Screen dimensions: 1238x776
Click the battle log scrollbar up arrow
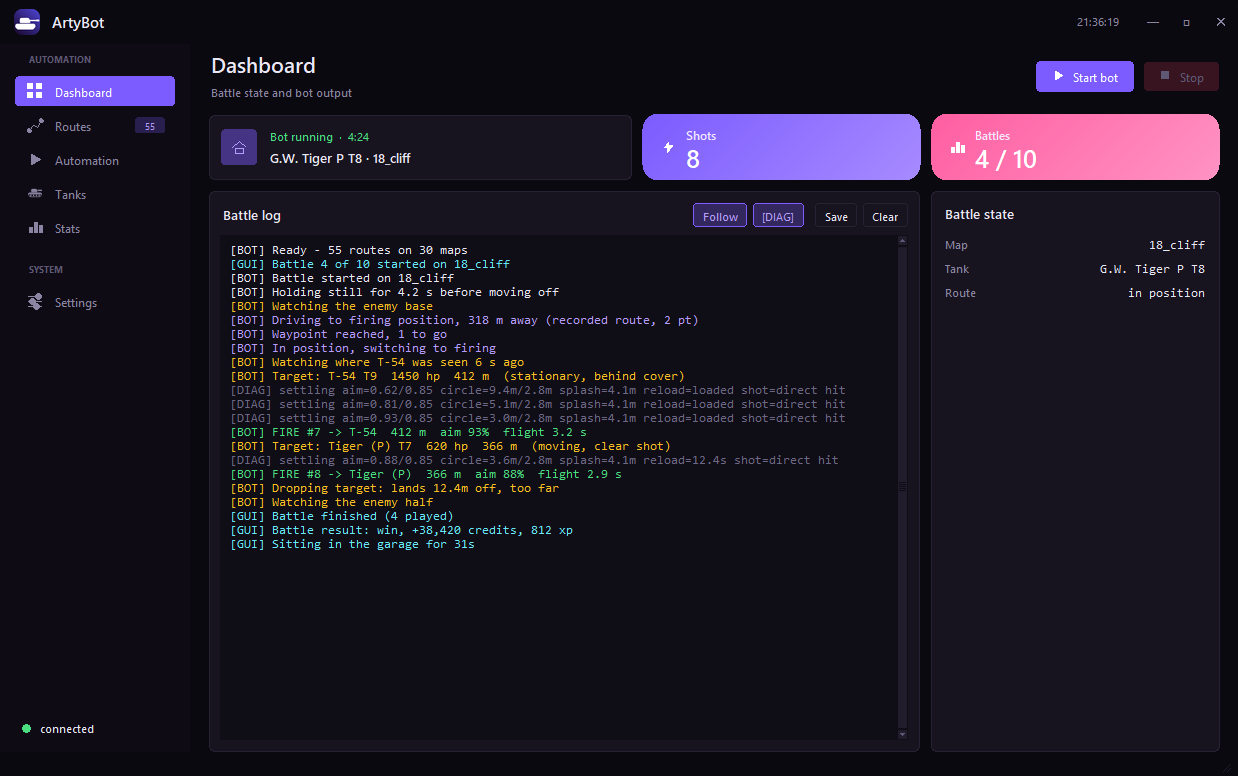[x=902, y=241]
